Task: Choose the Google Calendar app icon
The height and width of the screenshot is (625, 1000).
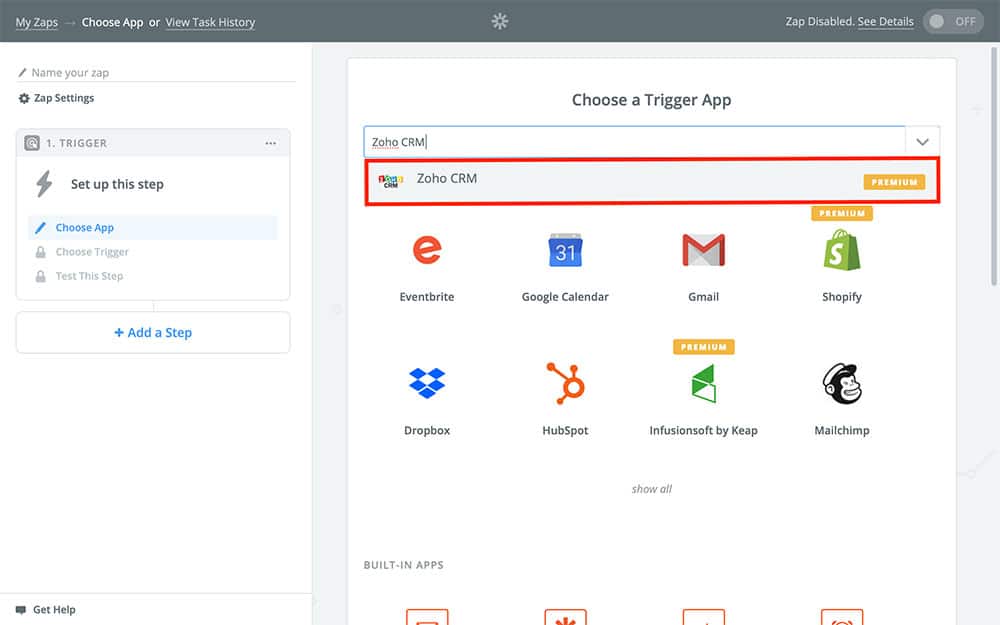Action: (x=565, y=250)
